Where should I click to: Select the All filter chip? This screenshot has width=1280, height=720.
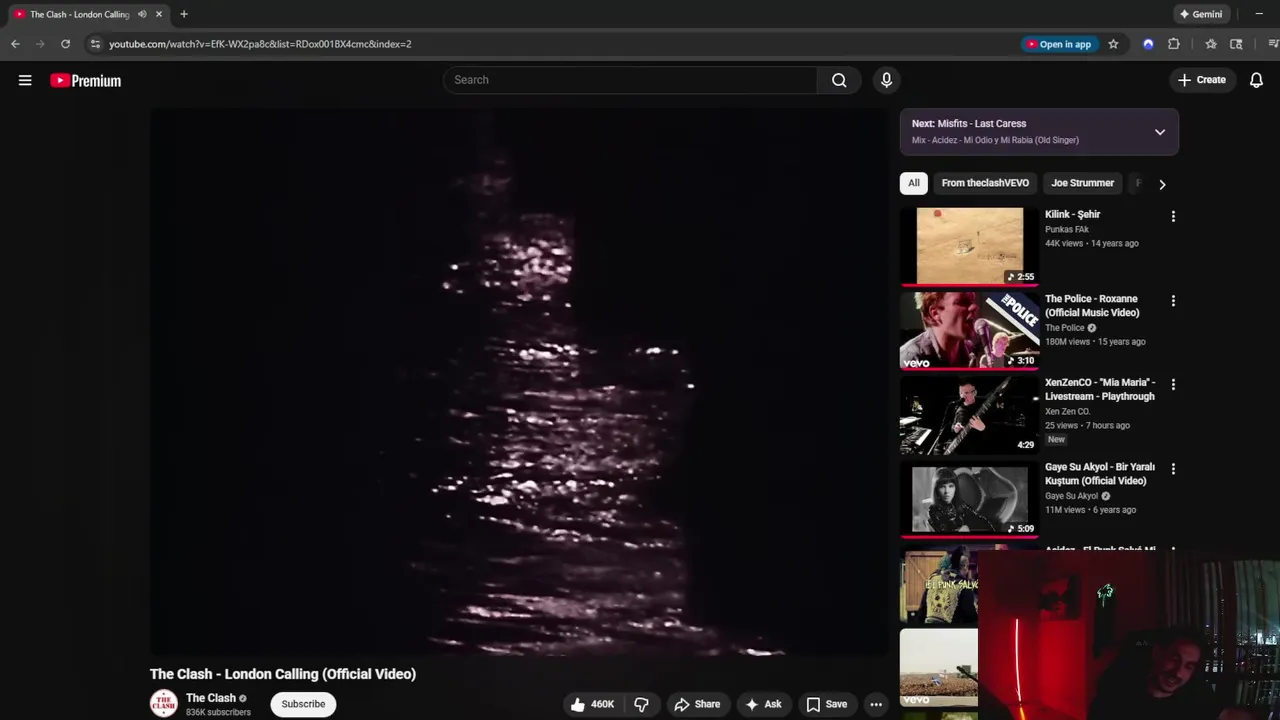coord(914,183)
